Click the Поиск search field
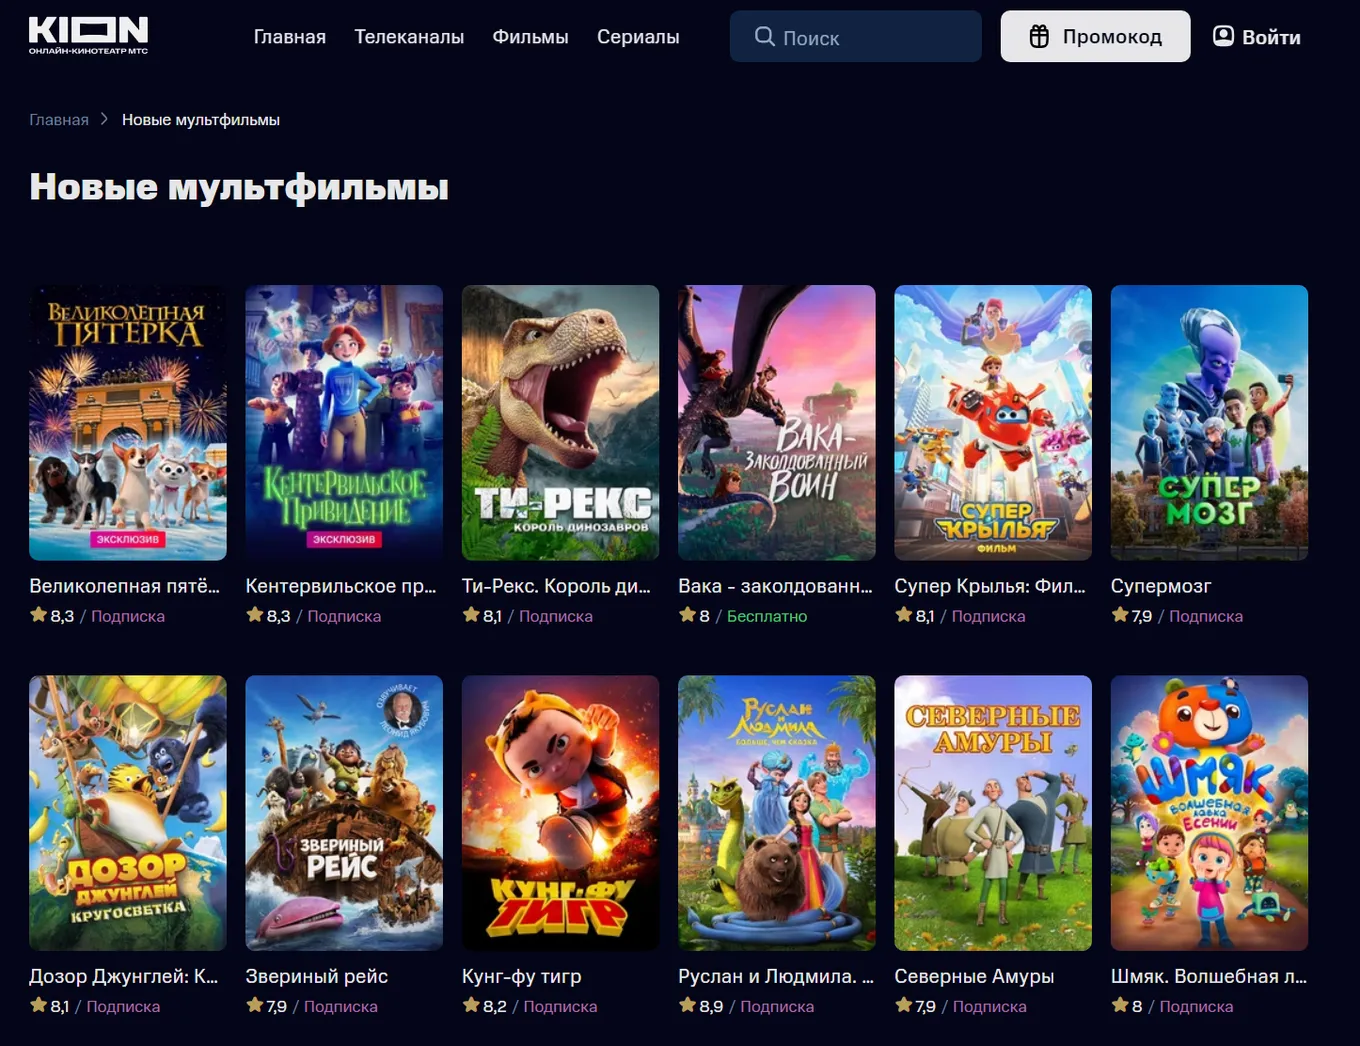Screen dimensions: 1360x1046 point(856,37)
